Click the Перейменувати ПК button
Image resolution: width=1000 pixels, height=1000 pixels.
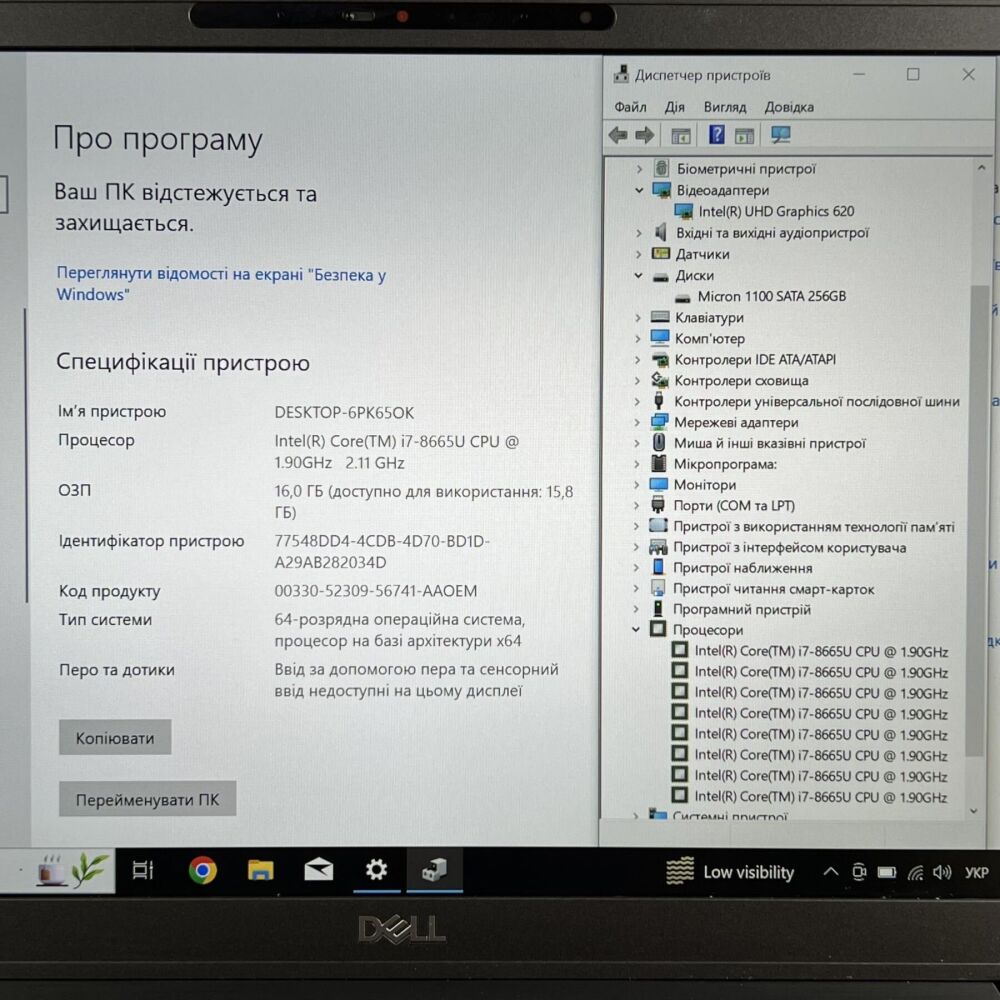click(x=147, y=799)
